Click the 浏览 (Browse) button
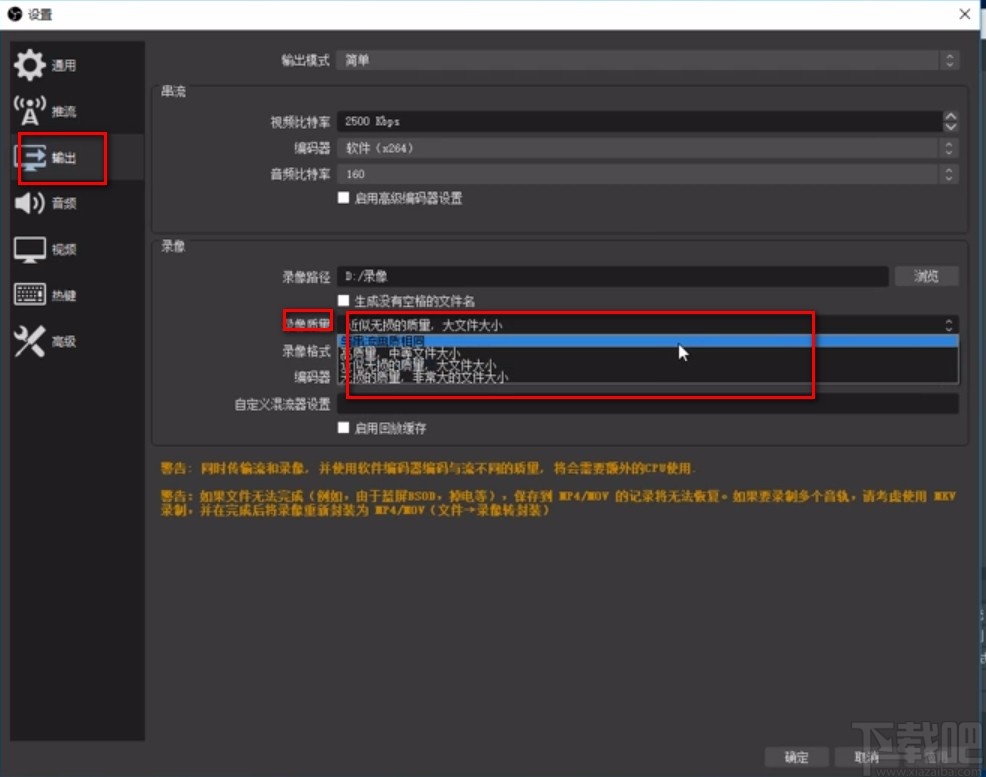This screenshot has width=986, height=777. pos(927,276)
